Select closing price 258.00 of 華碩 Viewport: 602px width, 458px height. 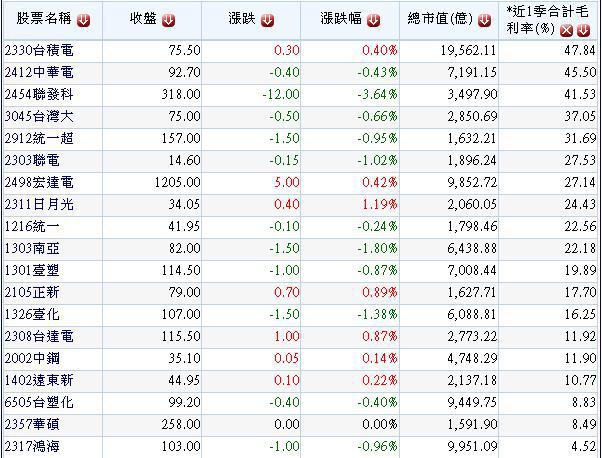(181, 424)
